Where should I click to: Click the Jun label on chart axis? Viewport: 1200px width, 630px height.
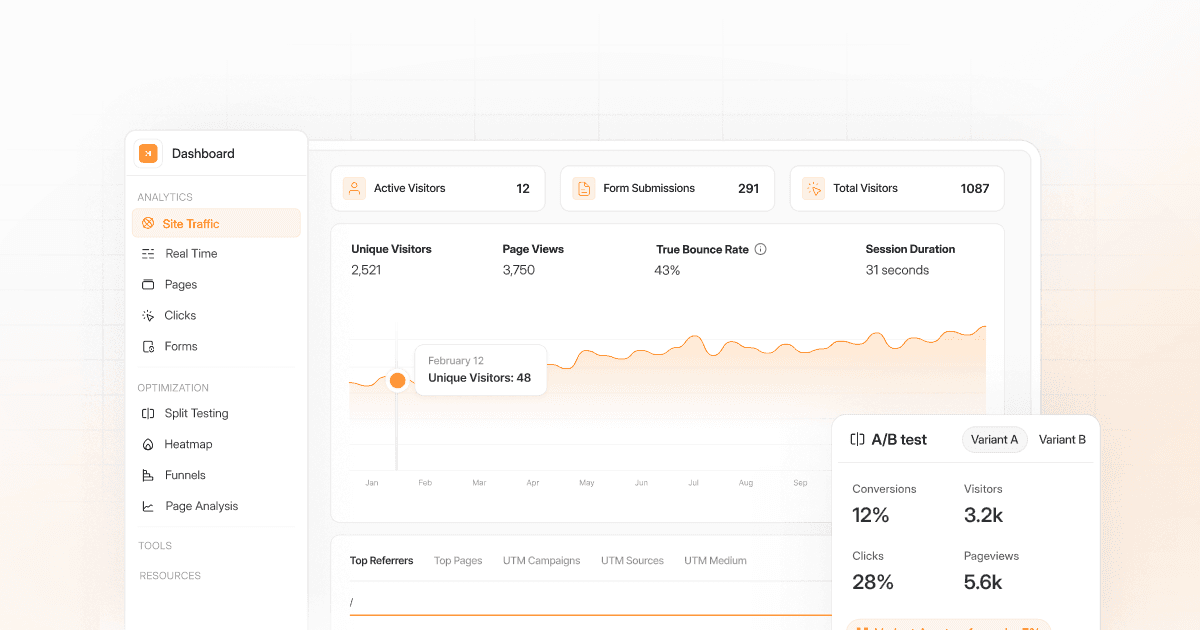tap(640, 483)
